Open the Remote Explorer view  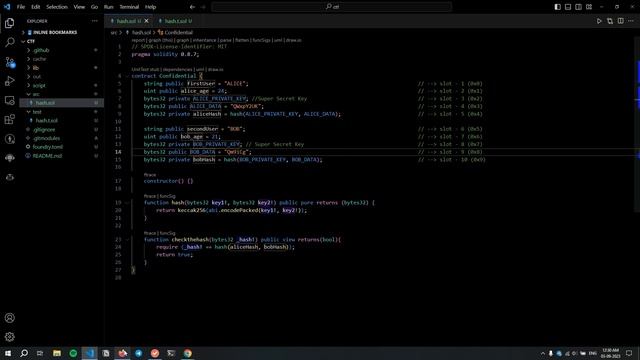tap(9, 100)
